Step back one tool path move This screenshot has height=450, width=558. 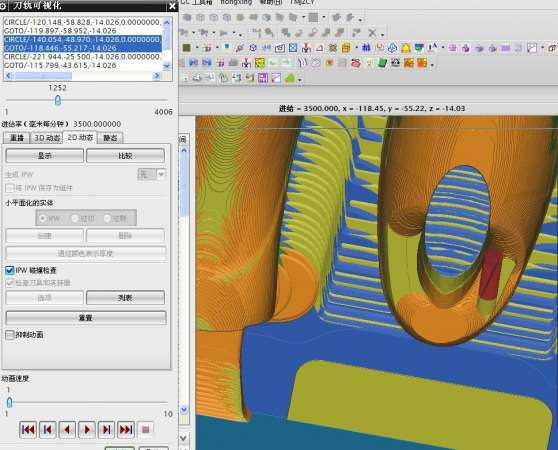[47, 430]
